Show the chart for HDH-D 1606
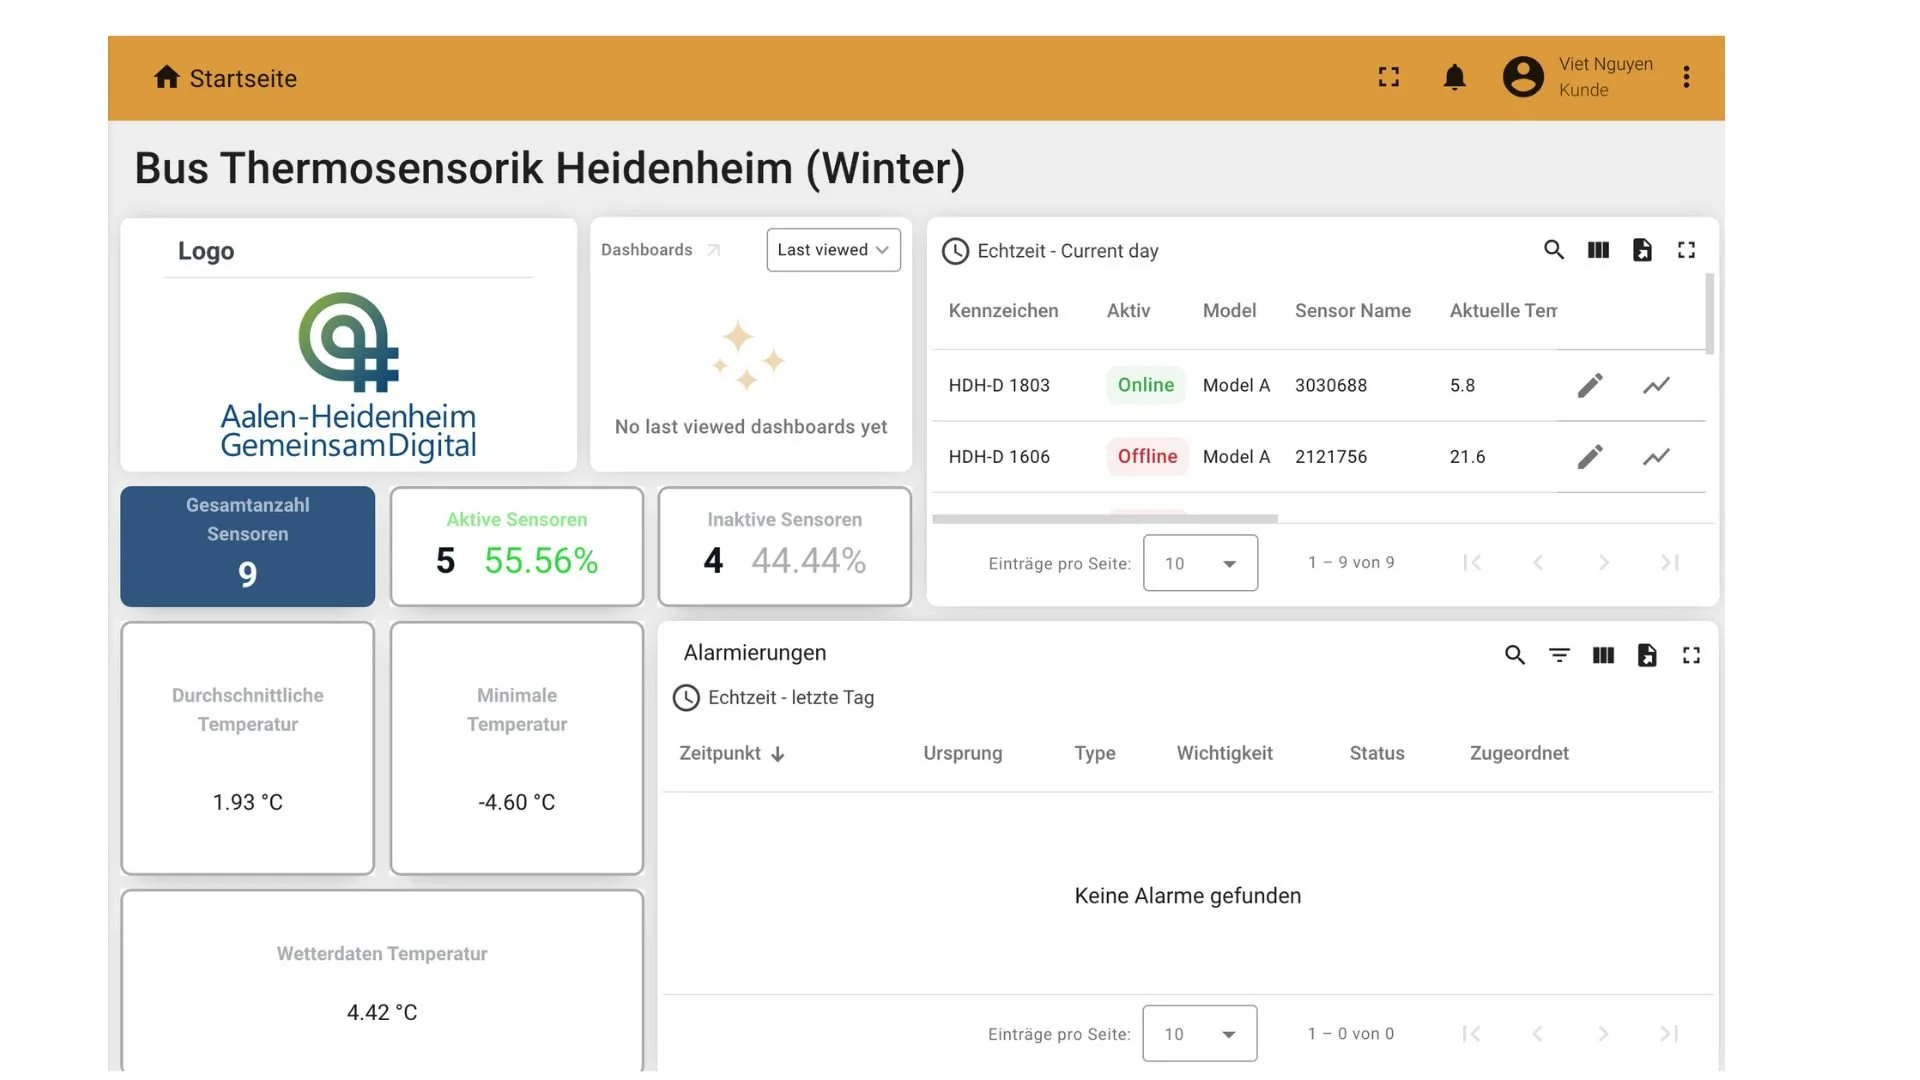This screenshot has height=1080, width=1920. coord(1656,457)
